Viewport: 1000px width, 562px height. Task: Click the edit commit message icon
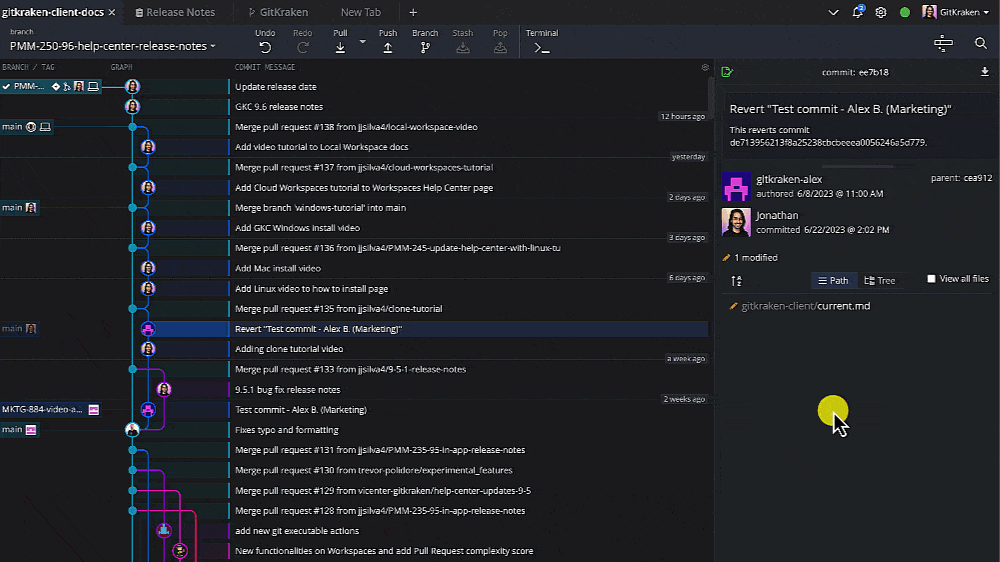(x=727, y=72)
